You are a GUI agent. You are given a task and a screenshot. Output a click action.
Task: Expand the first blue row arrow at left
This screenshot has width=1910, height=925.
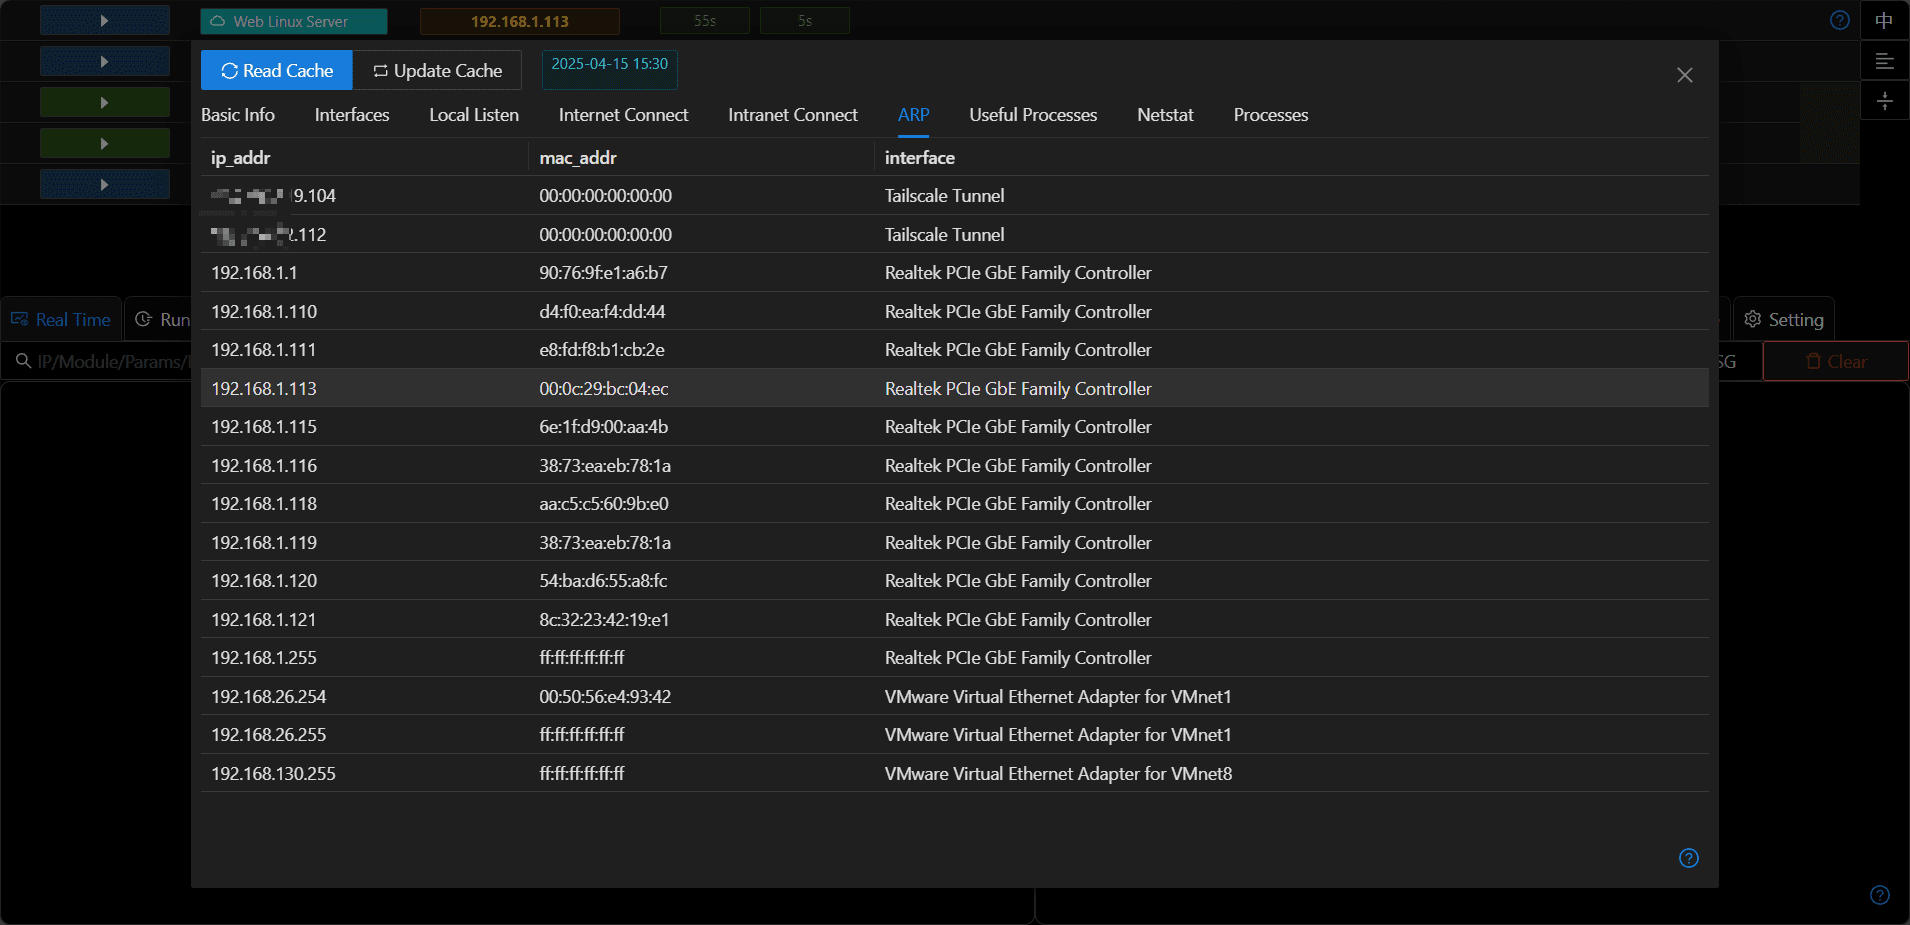[104, 20]
